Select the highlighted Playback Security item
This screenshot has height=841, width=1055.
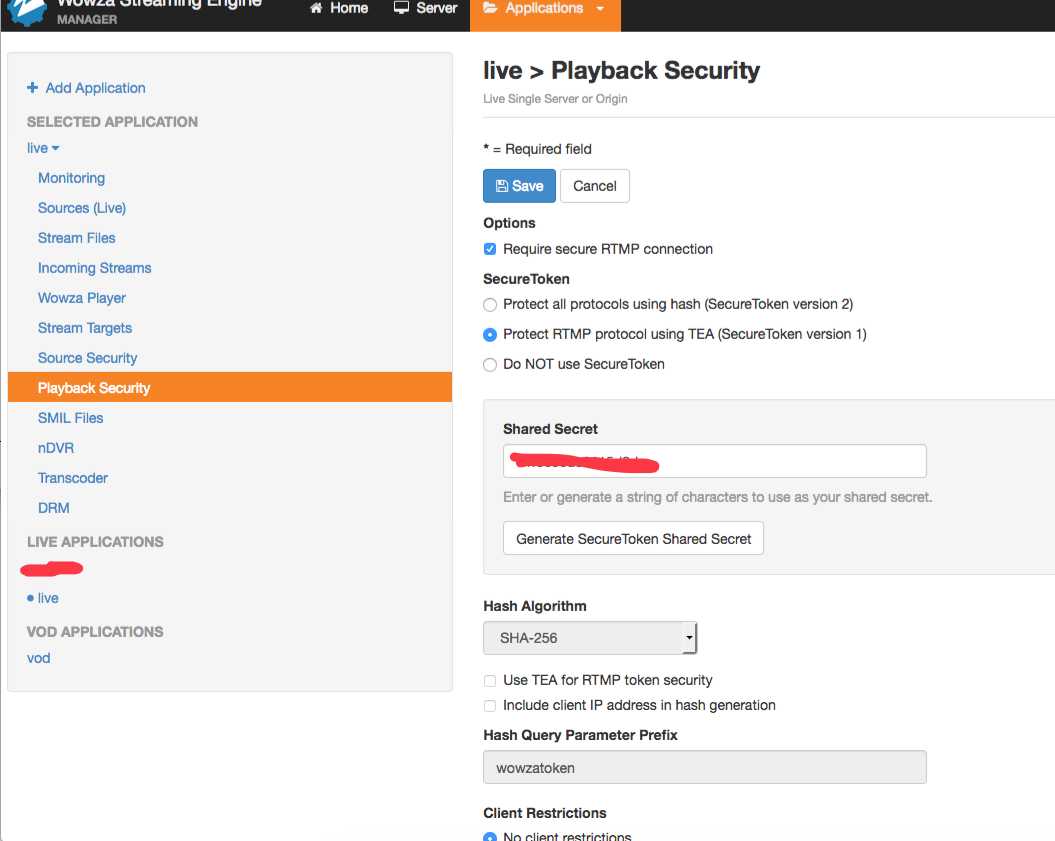pyautogui.click(x=229, y=387)
